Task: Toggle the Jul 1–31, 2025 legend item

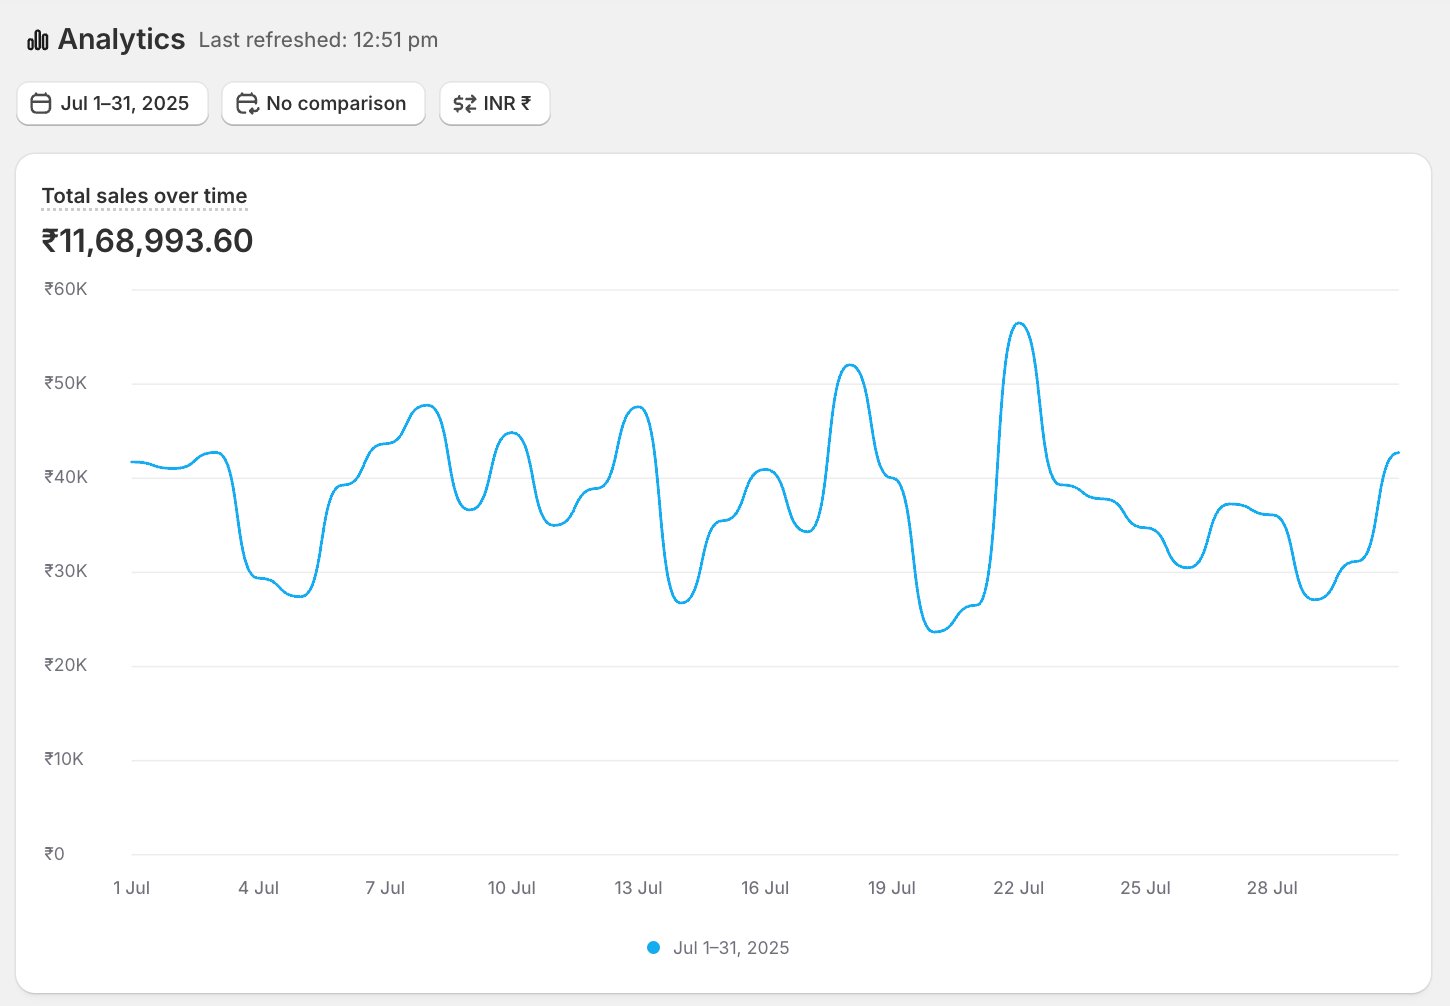Action: [718, 947]
